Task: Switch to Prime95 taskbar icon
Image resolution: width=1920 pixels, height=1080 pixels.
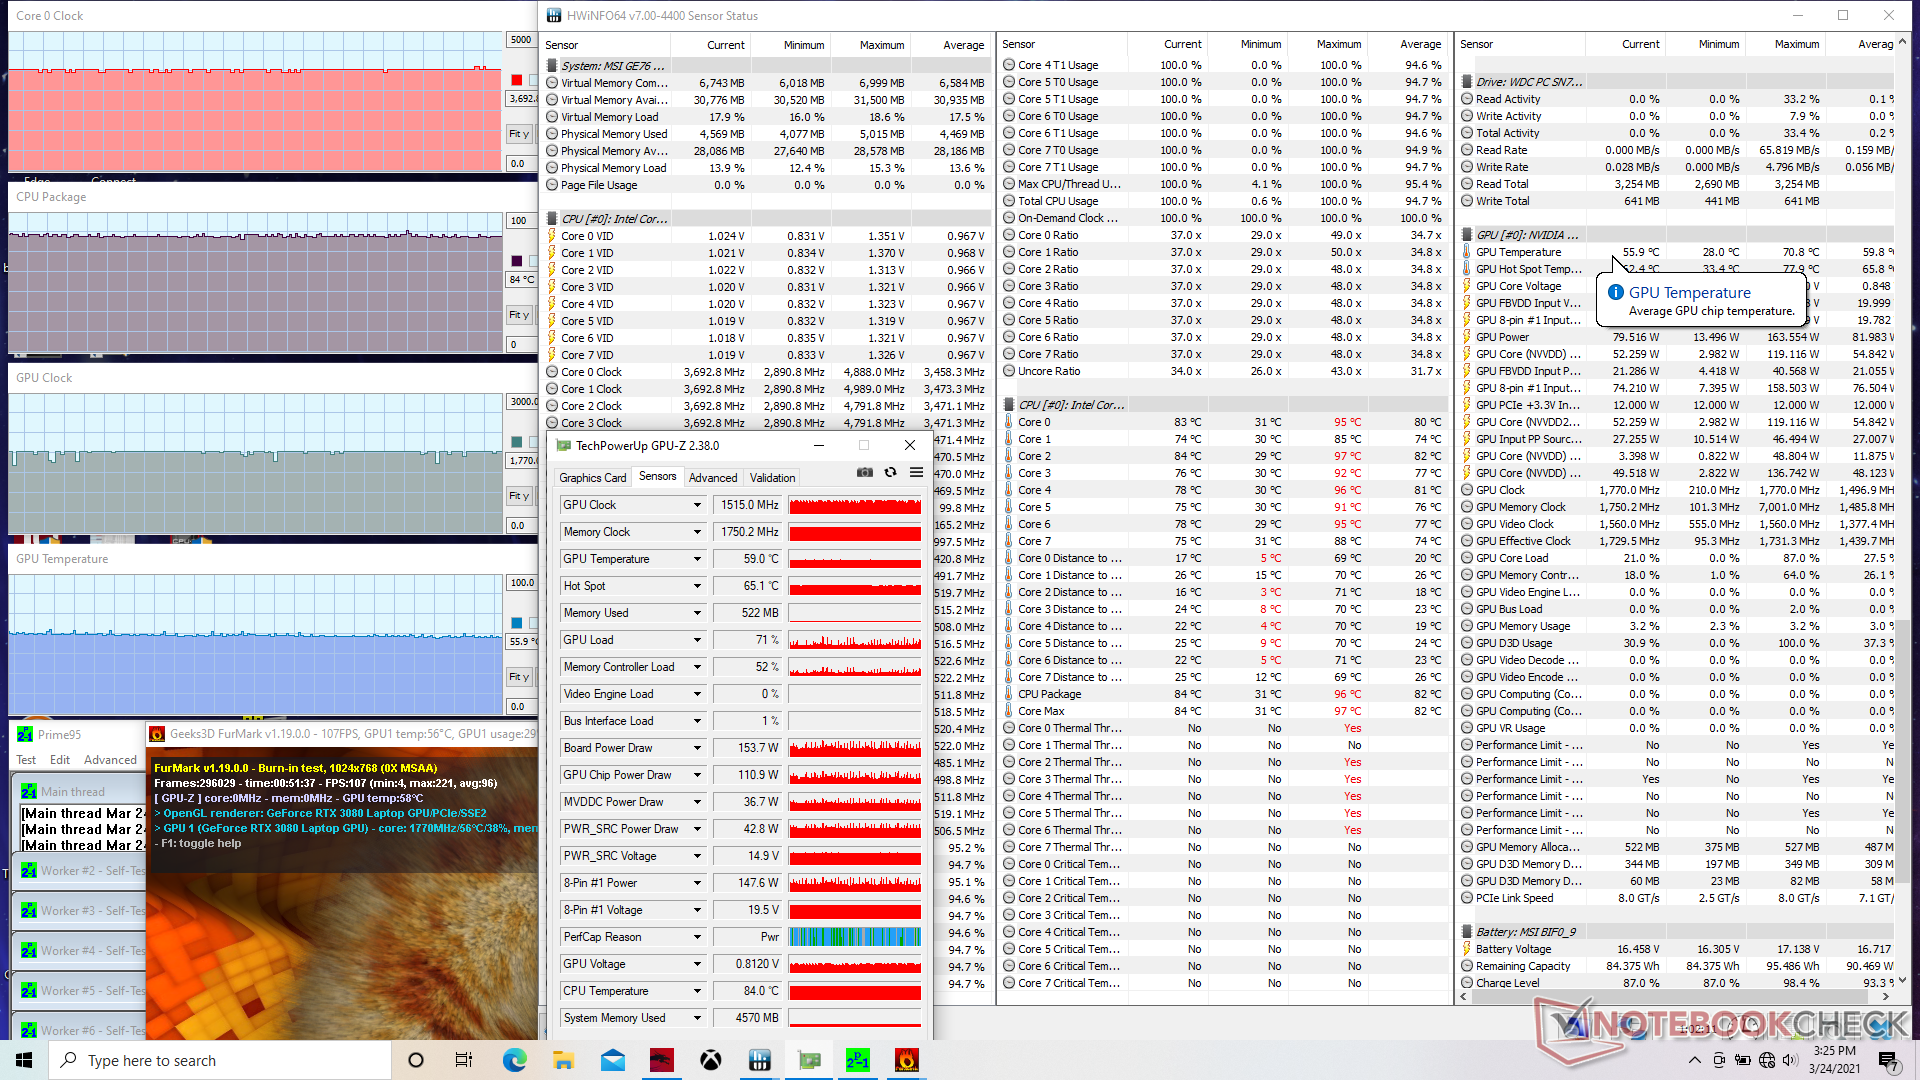Action: (x=858, y=1060)
